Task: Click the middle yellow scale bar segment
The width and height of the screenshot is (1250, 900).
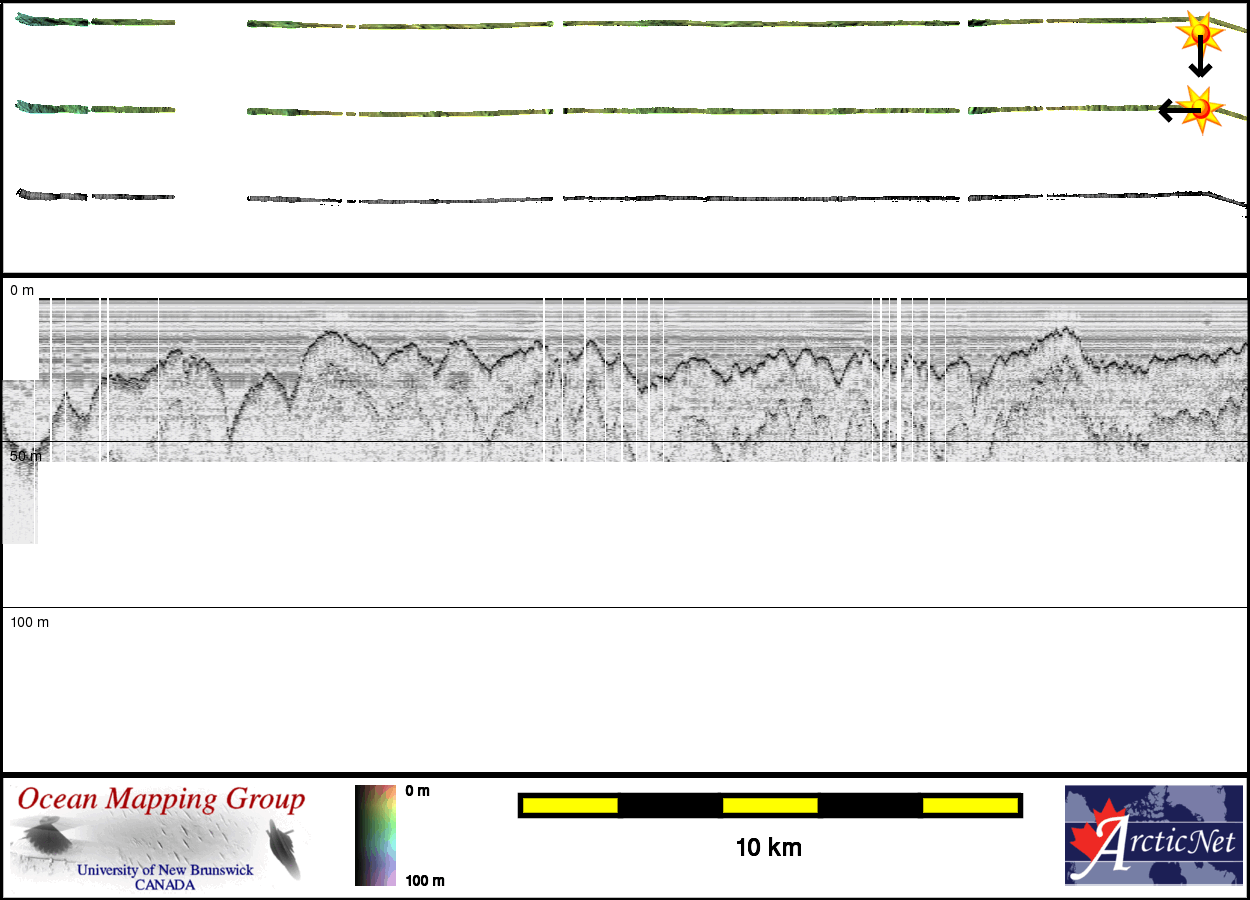Action: point(770,805)
